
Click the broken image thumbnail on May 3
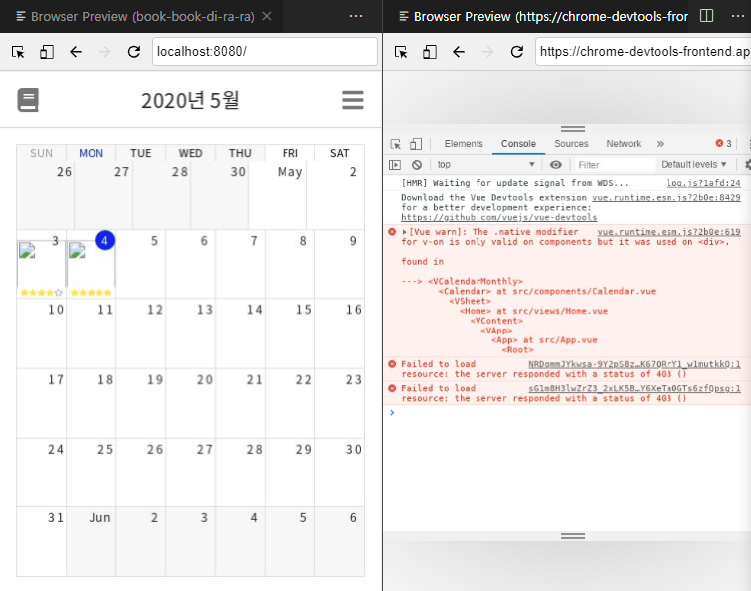pos(27,250)
